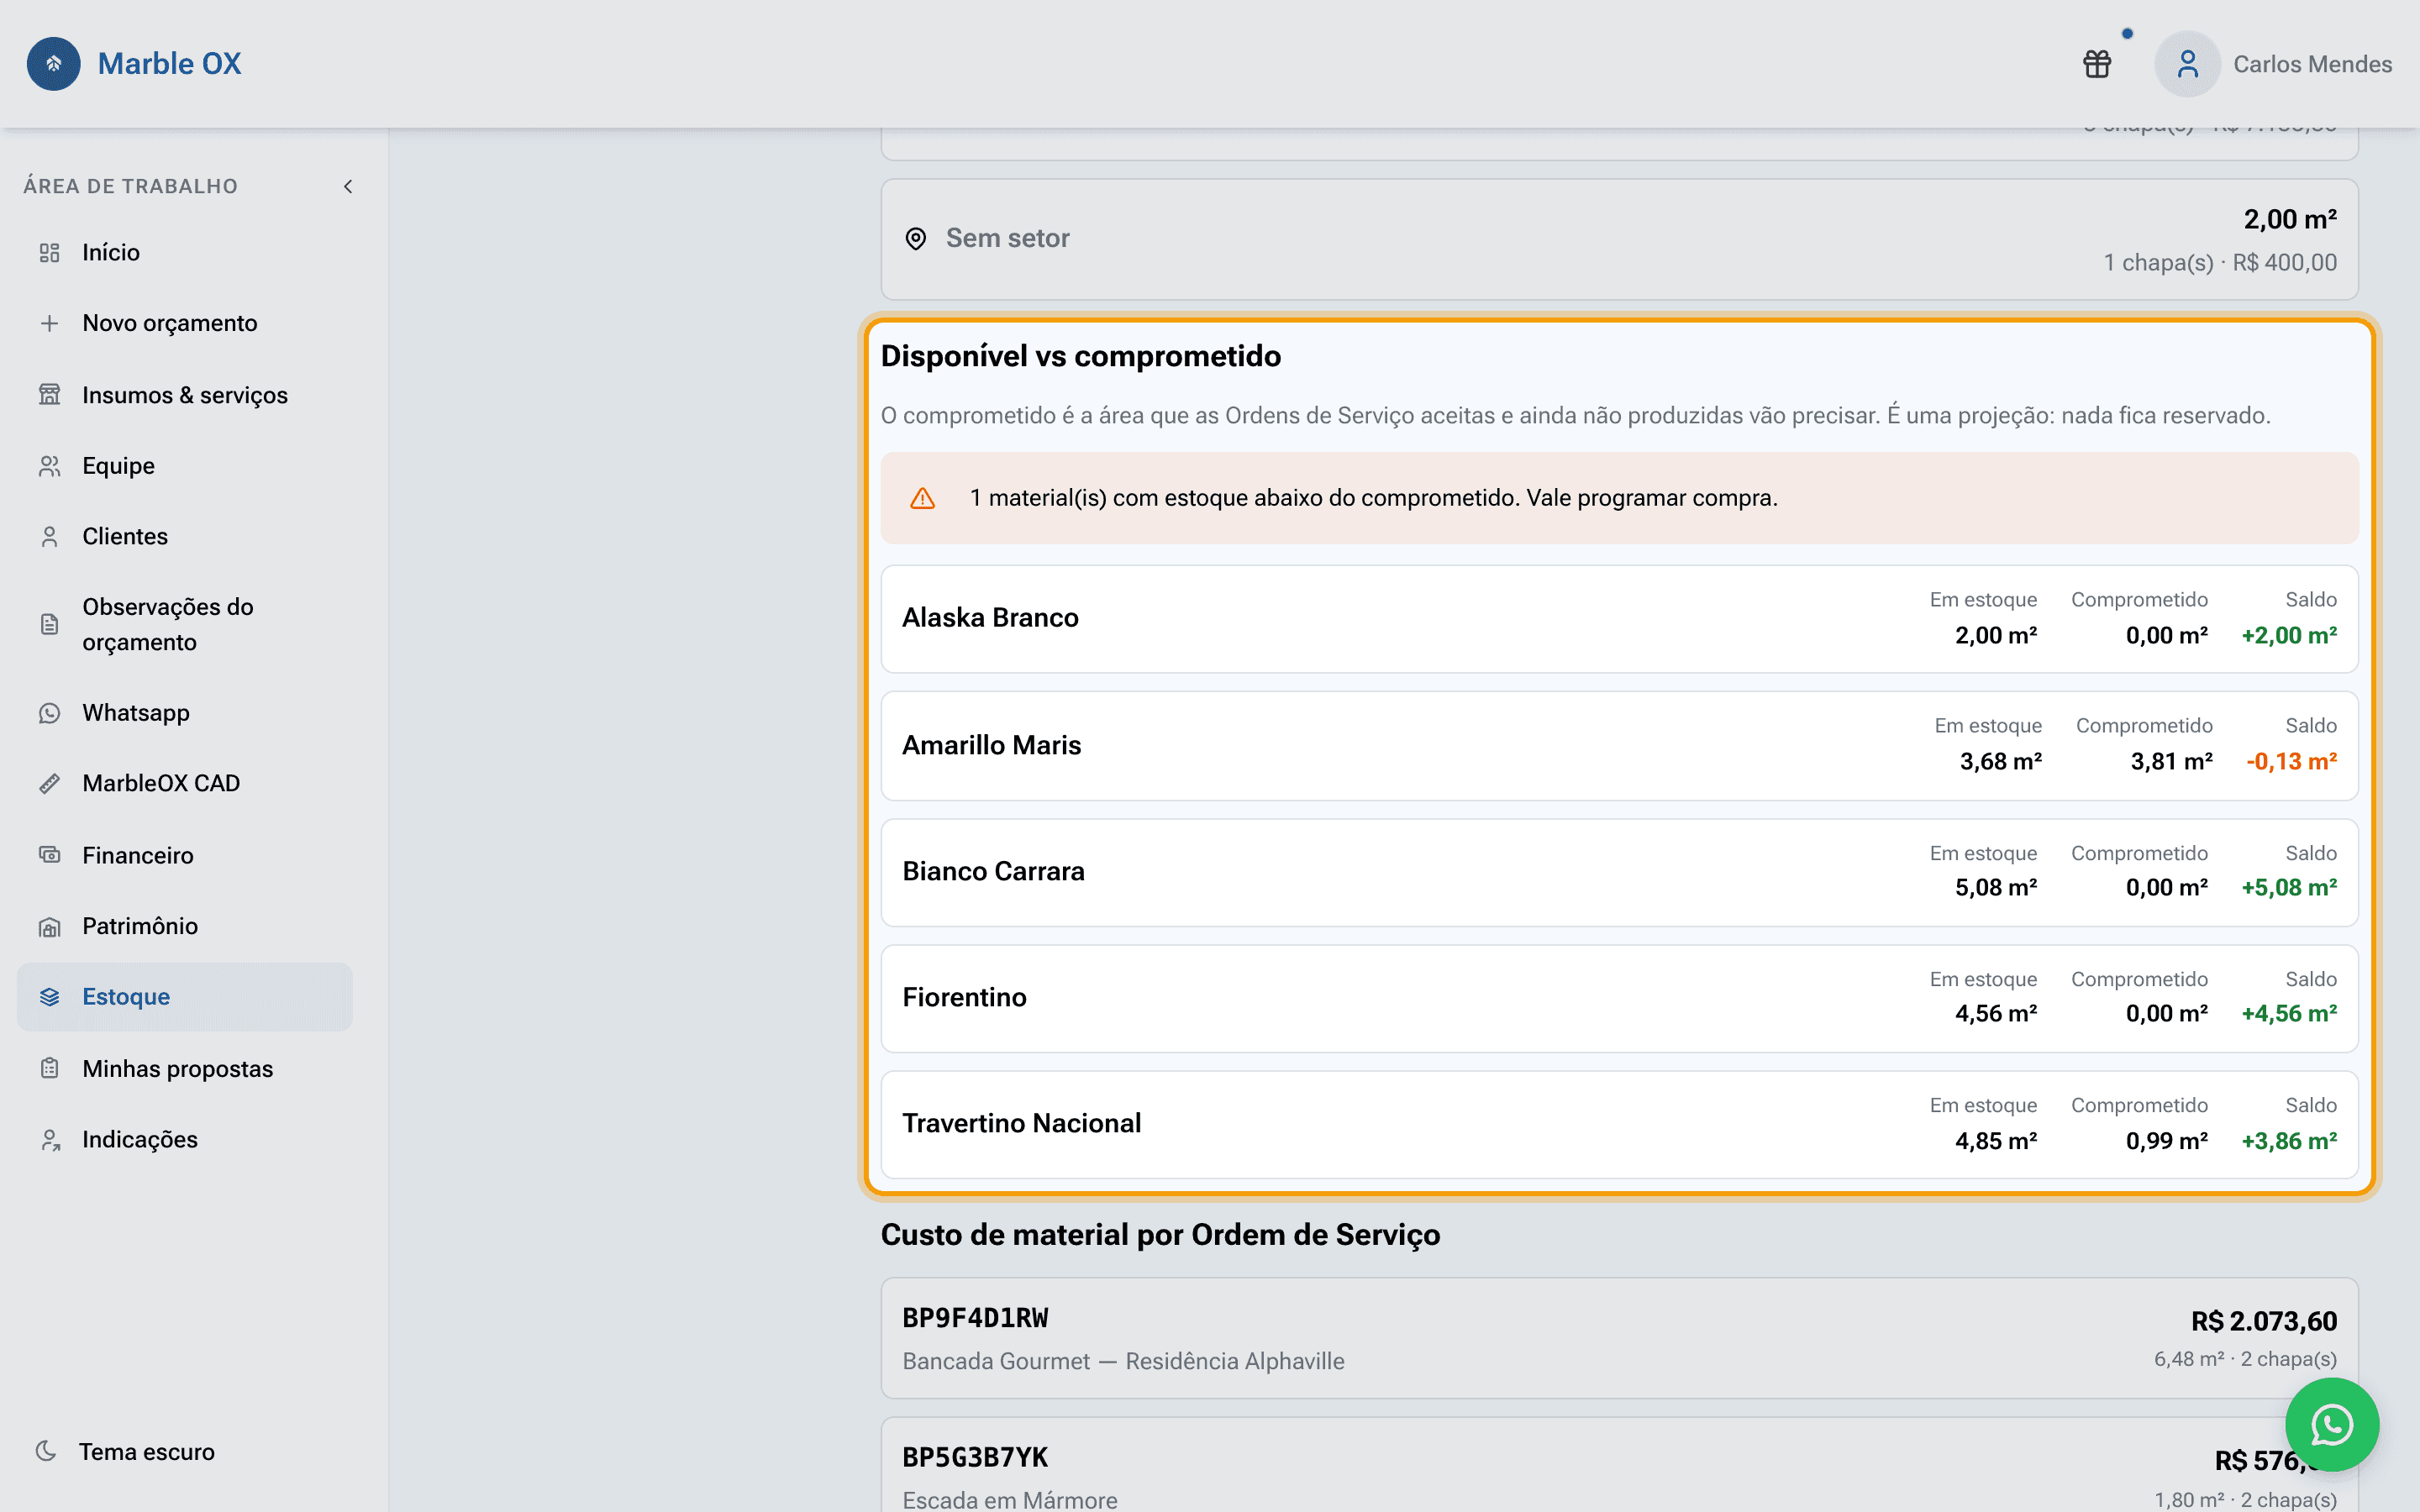Open Carlos Mendes profile menu
This screenshot has height=1512, width=2420.
[2312, 64]
